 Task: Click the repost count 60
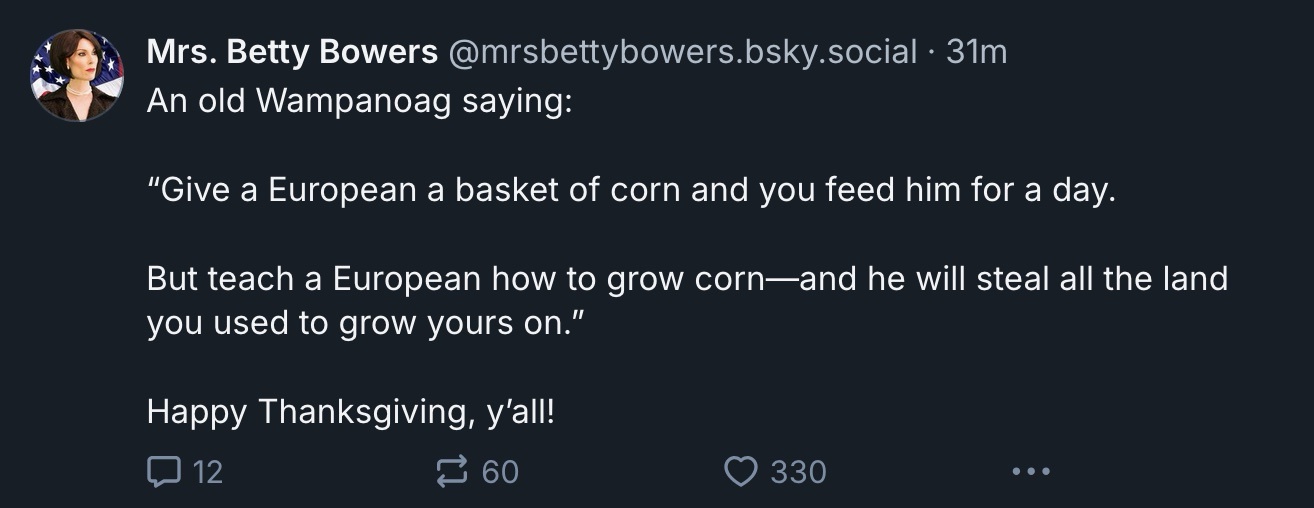500,471
